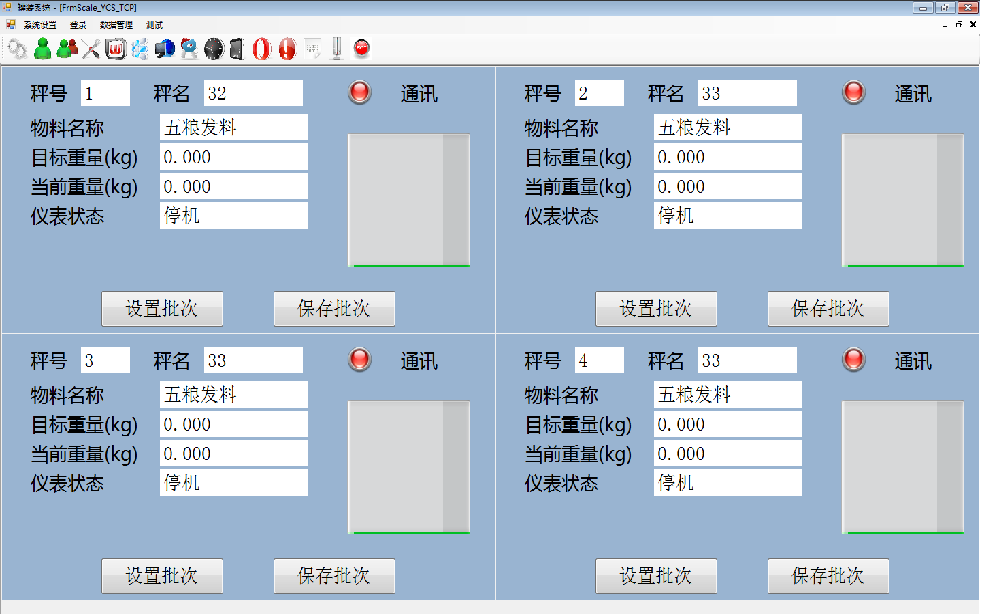Click the 通讯 status light for scale 1

click(359, 92)
